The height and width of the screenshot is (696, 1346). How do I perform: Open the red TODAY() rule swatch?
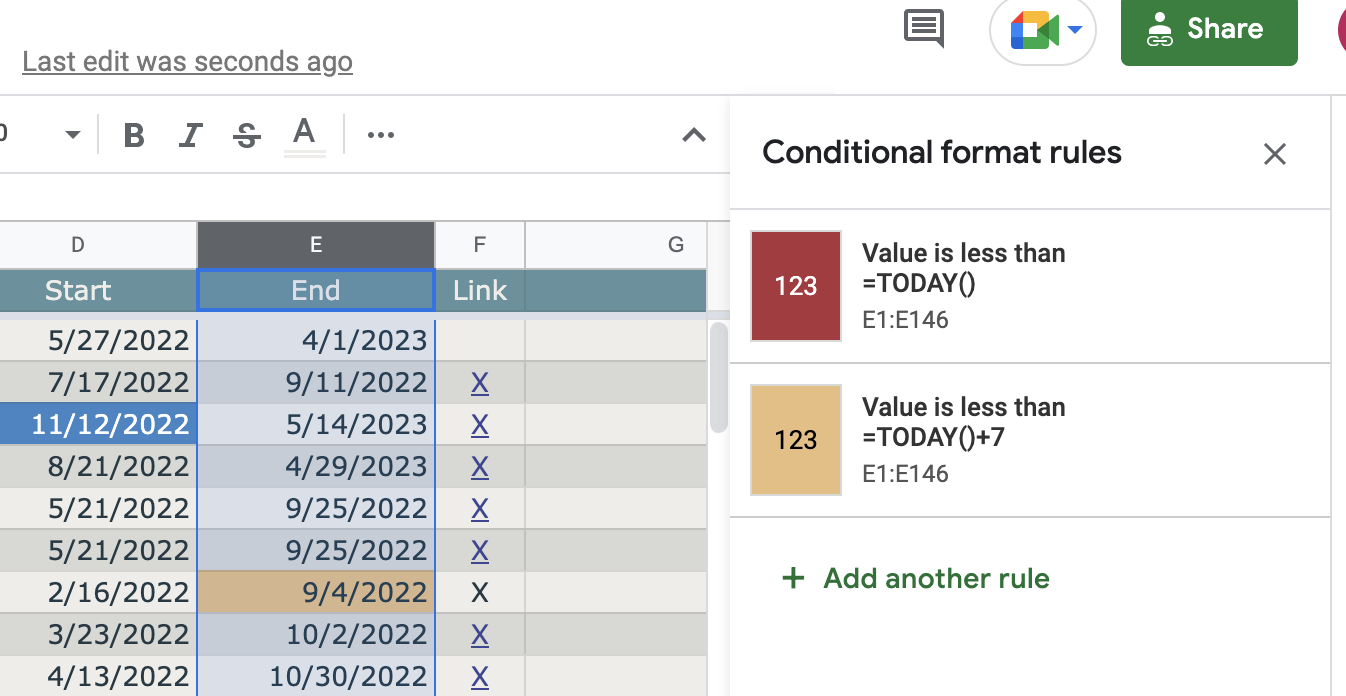point(796,286)
